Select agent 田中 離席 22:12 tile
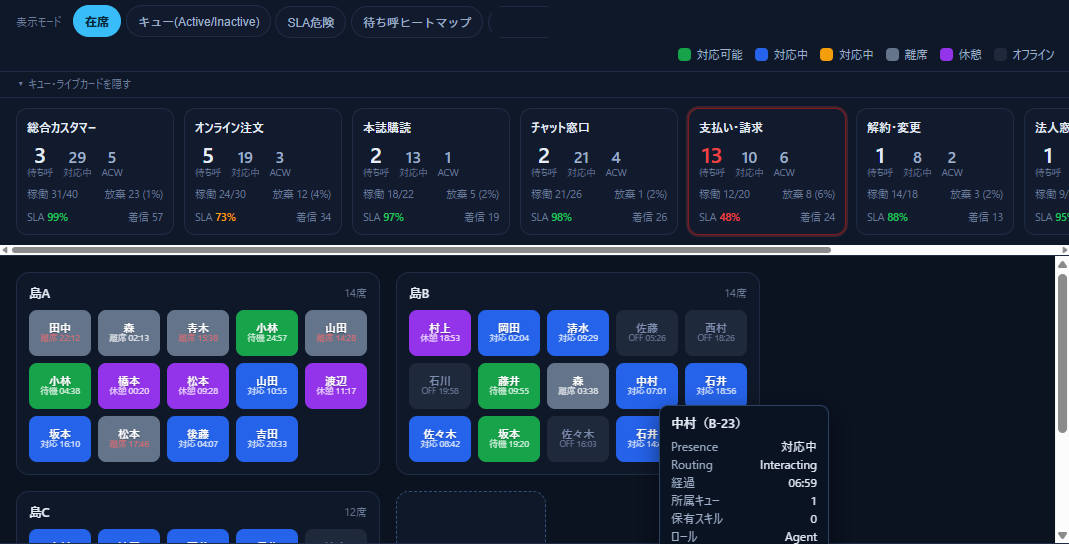Screen dimensions: 1069x544 tap(60, 333)
